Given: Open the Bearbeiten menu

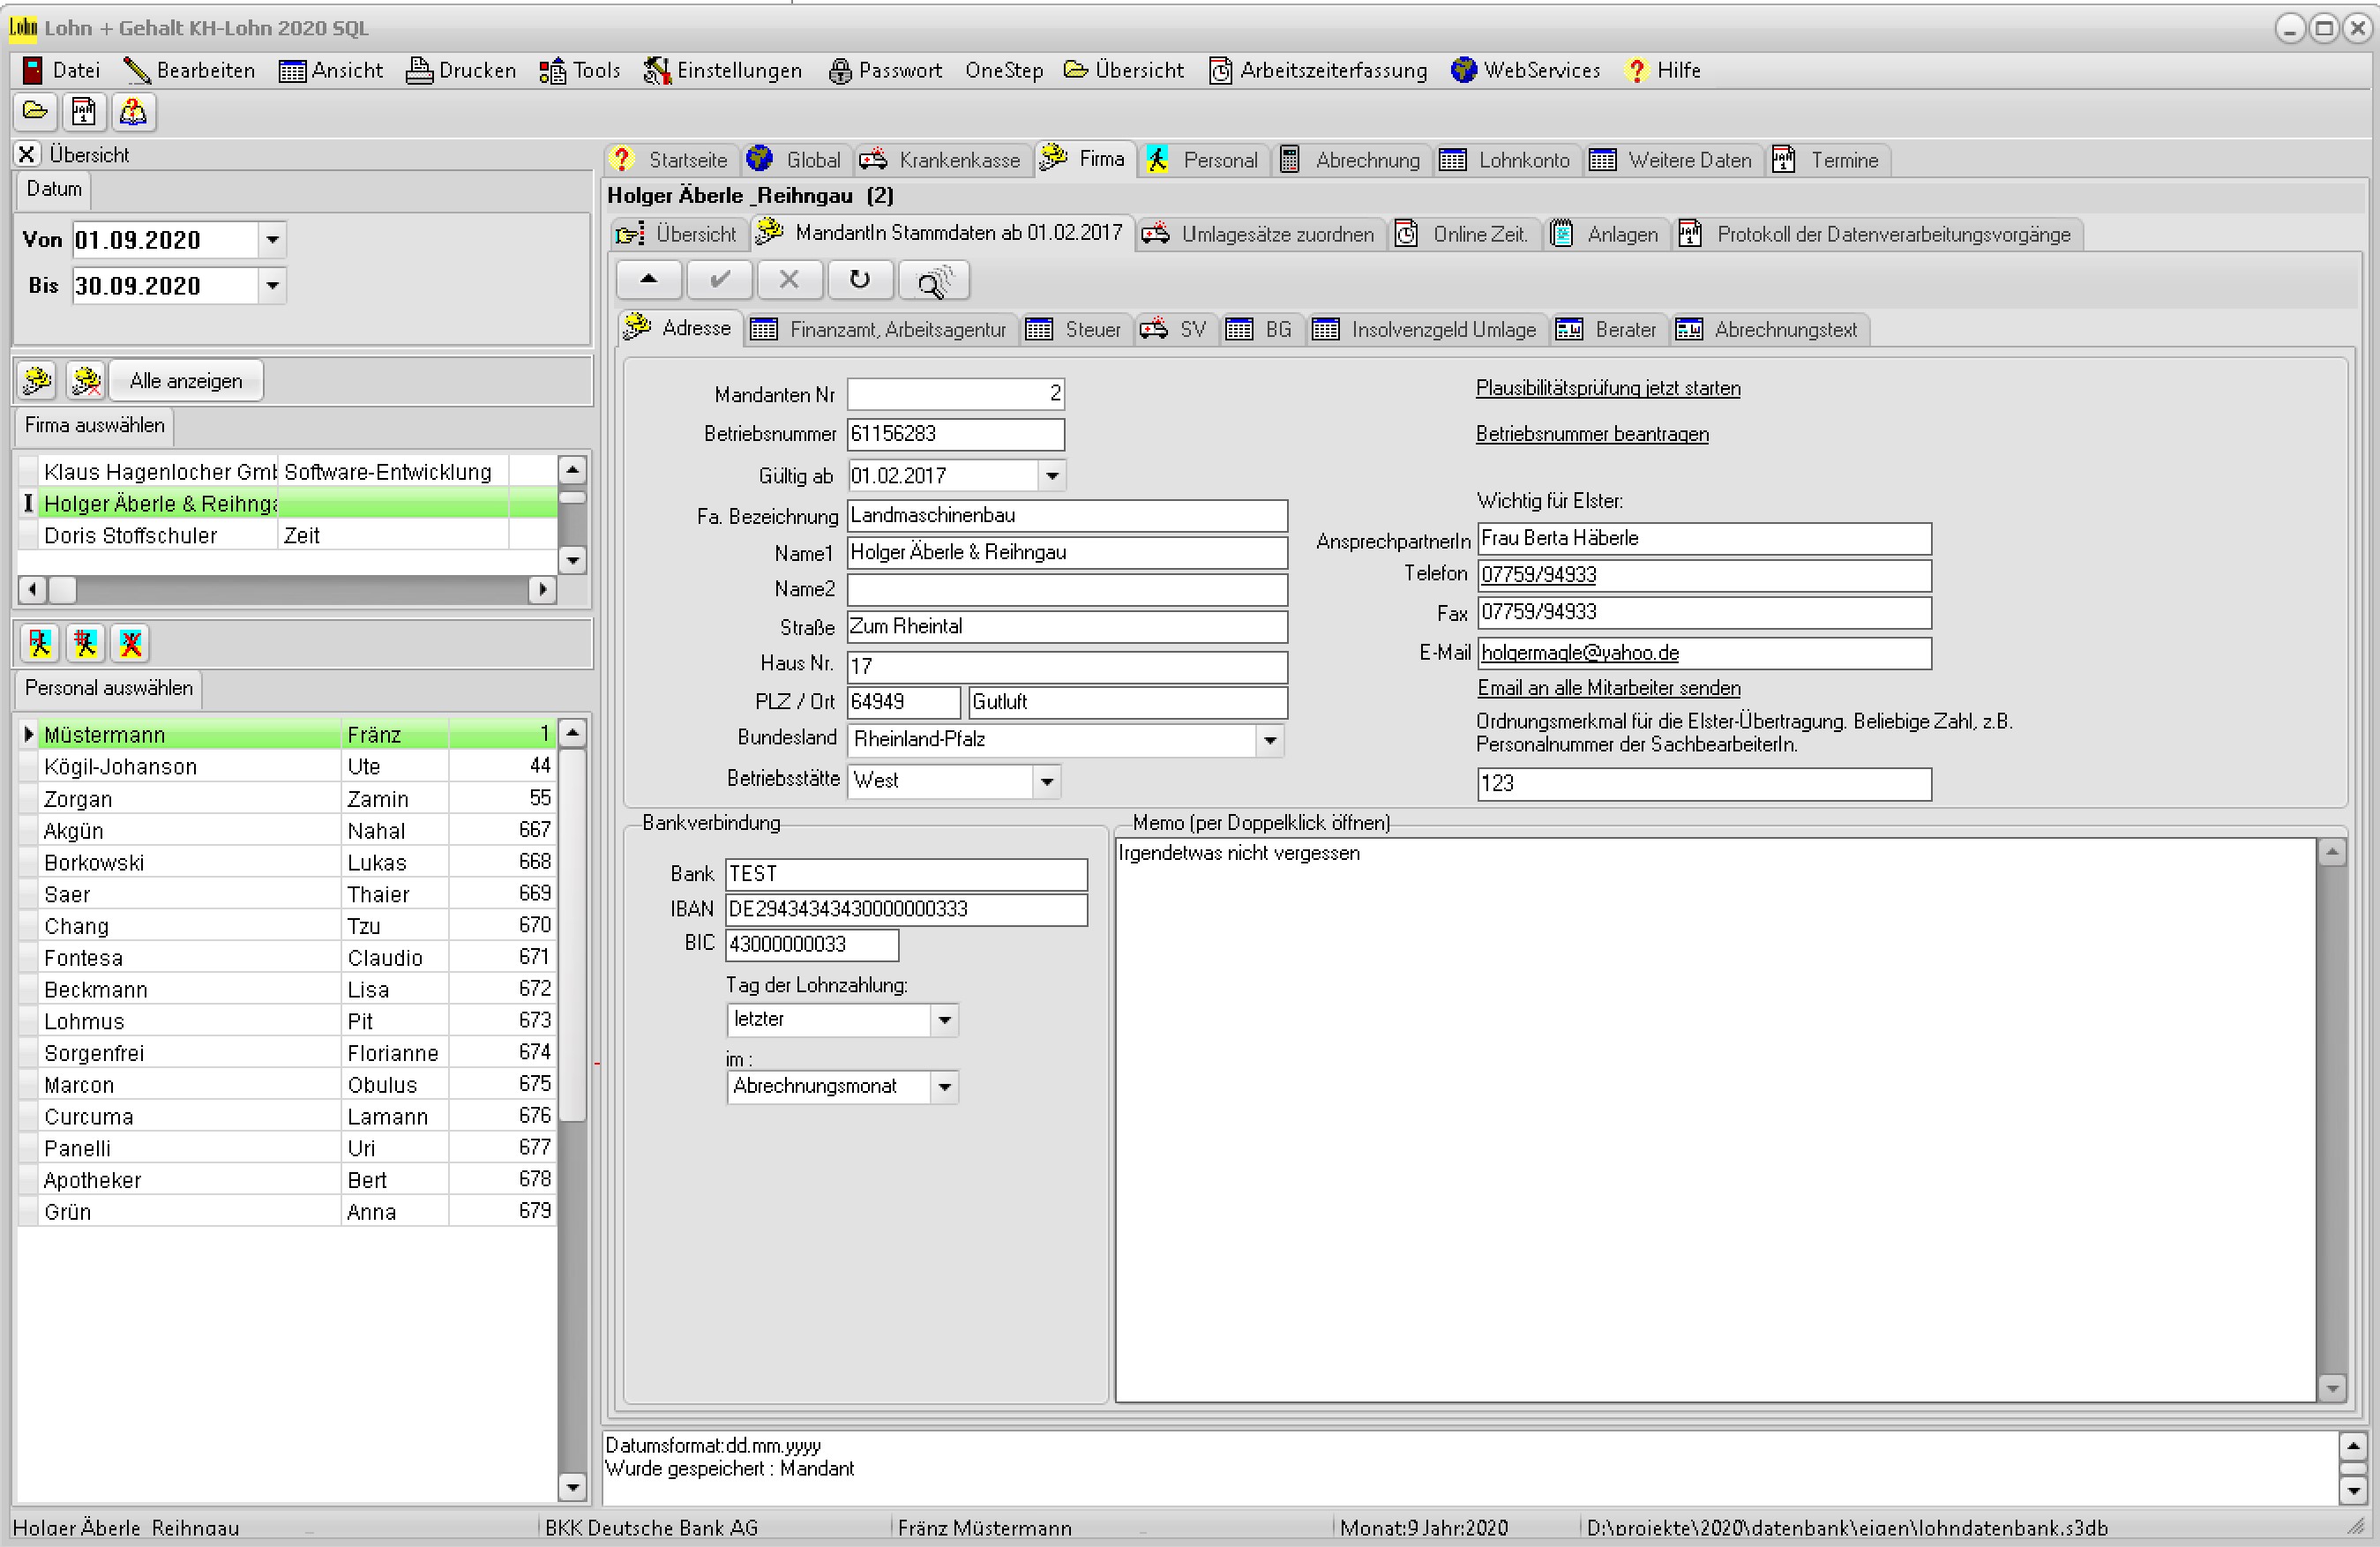Looking at the screenshot, I should (x=189, y=70).
